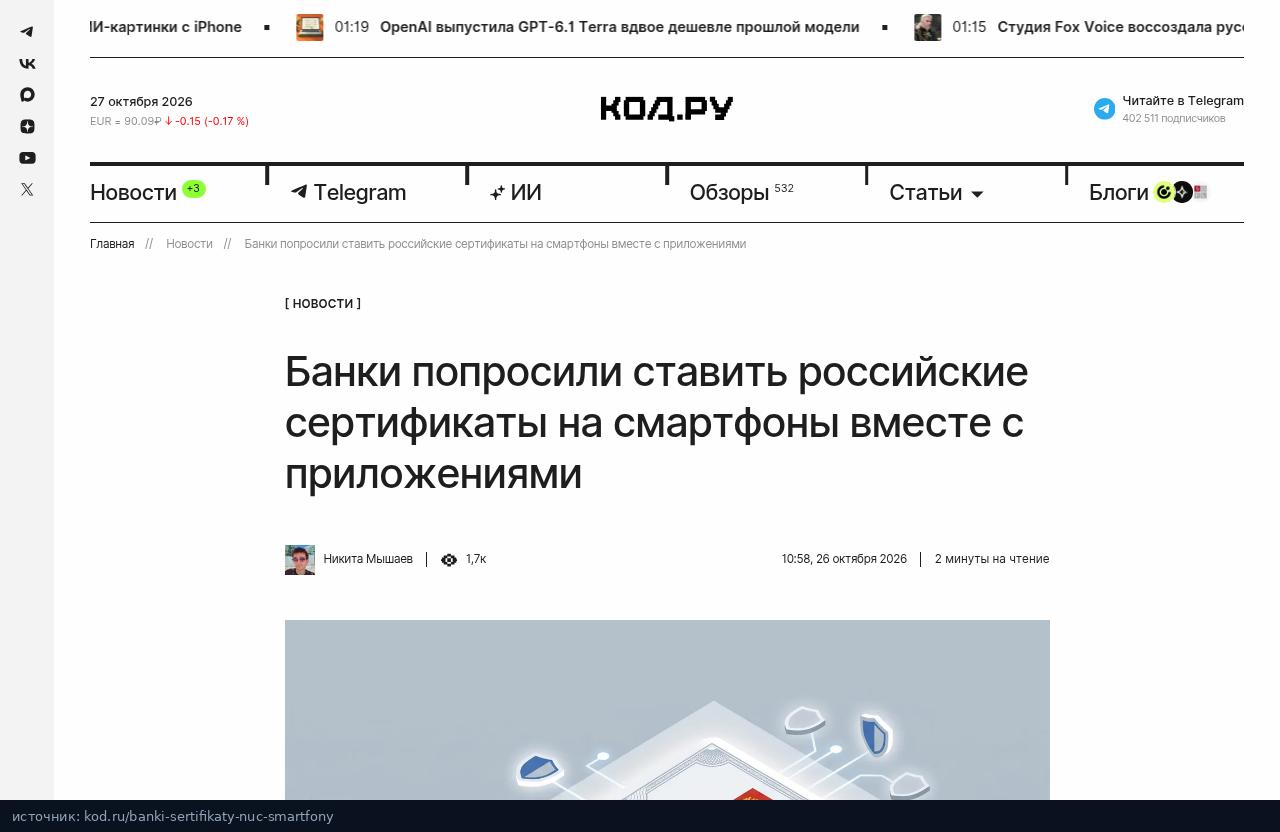Click the current-page breadcrumb about российские сертификаты
Screen dimensions: 1280x832
click(x=495, y=244)
